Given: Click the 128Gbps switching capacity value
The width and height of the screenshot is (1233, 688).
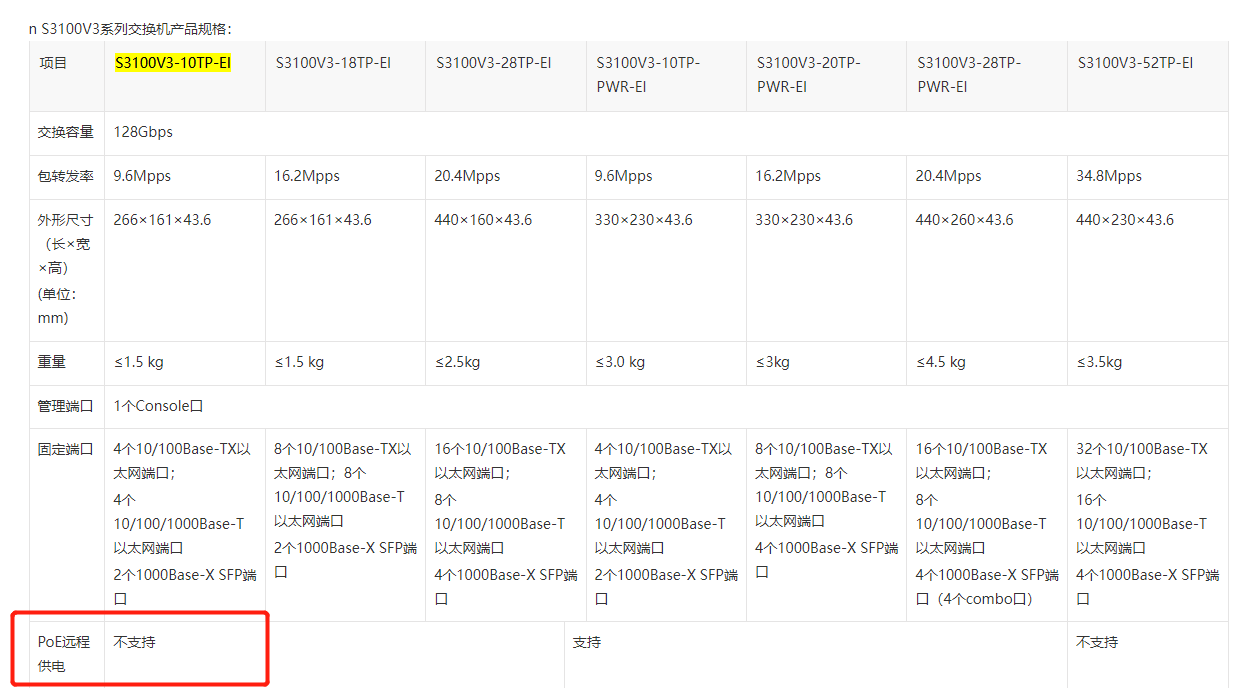Looking at the screenshot, I should click(143, 132).
